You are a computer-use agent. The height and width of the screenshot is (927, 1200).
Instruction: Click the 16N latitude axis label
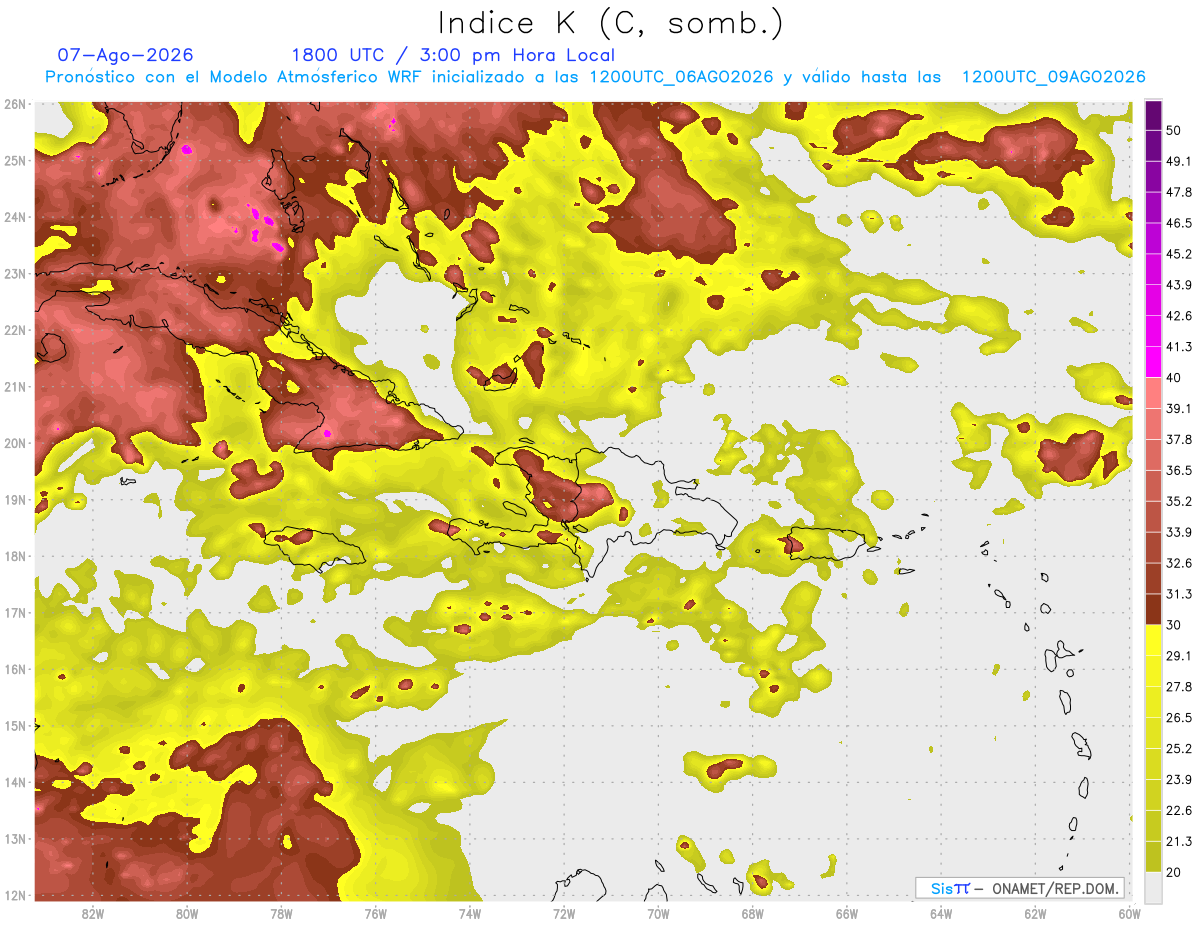(15, 669)
